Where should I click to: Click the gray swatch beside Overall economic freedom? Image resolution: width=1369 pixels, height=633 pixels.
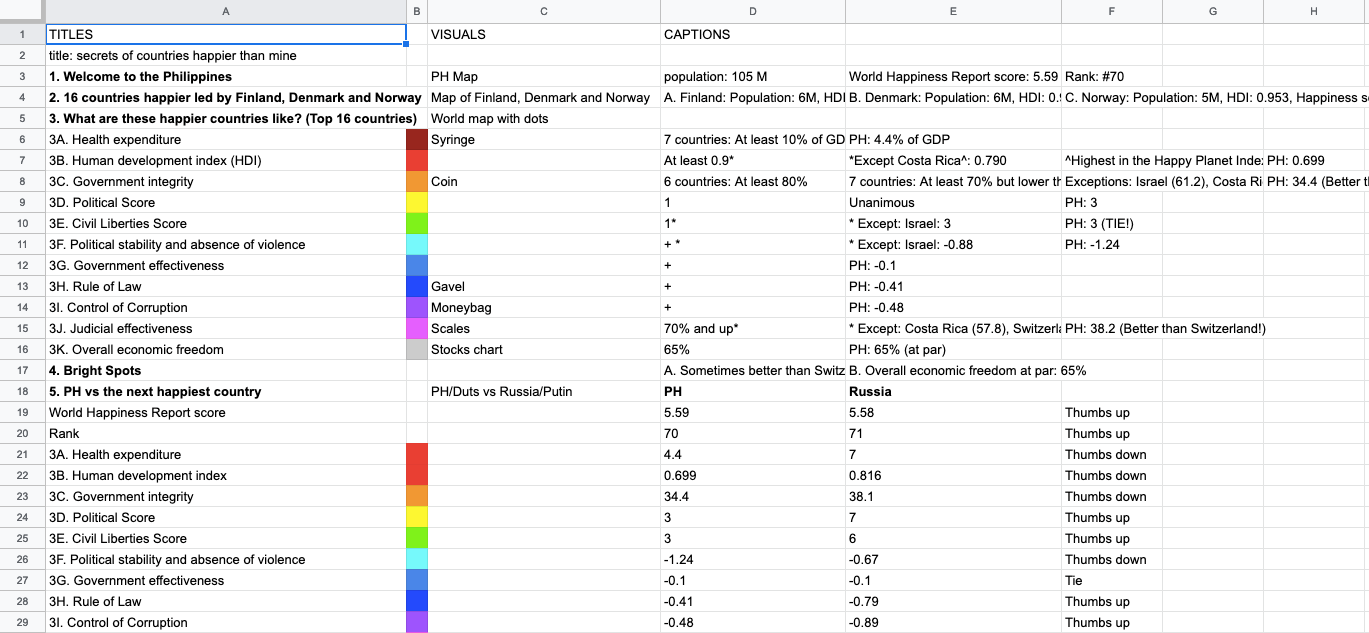[x=417, y=349]
